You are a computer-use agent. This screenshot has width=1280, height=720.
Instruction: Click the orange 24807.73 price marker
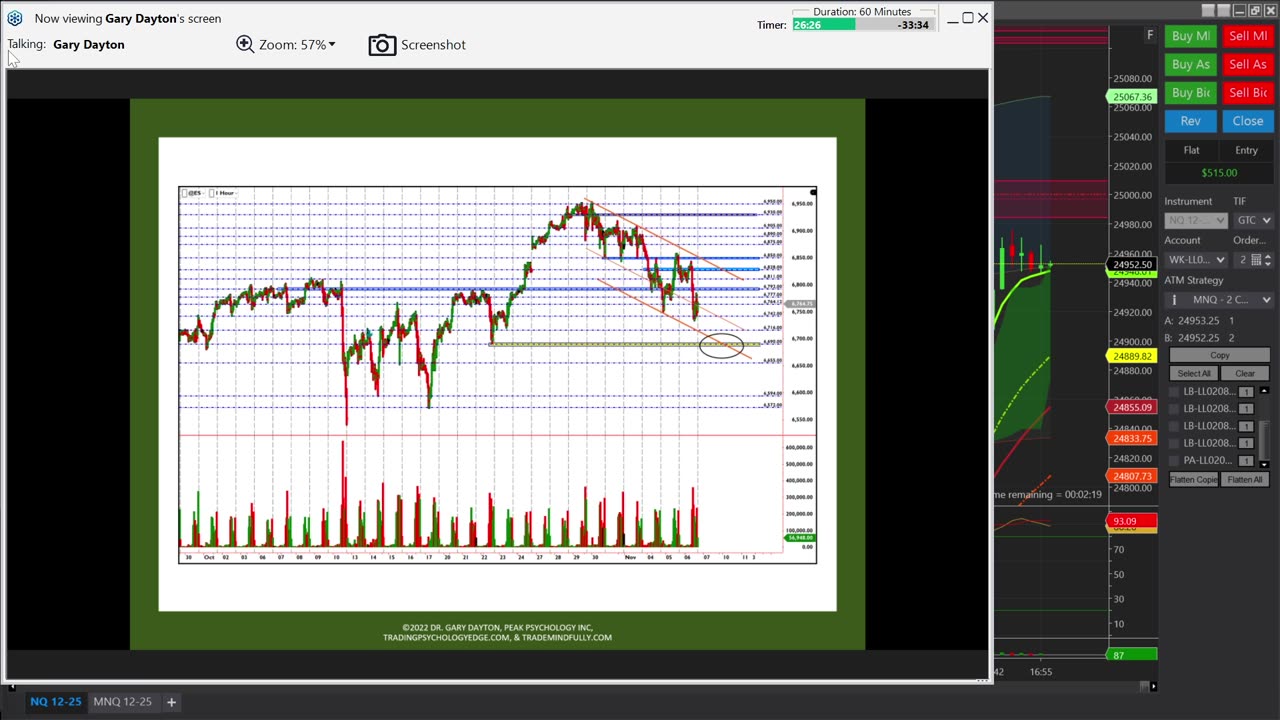[x=1131, y=476]
